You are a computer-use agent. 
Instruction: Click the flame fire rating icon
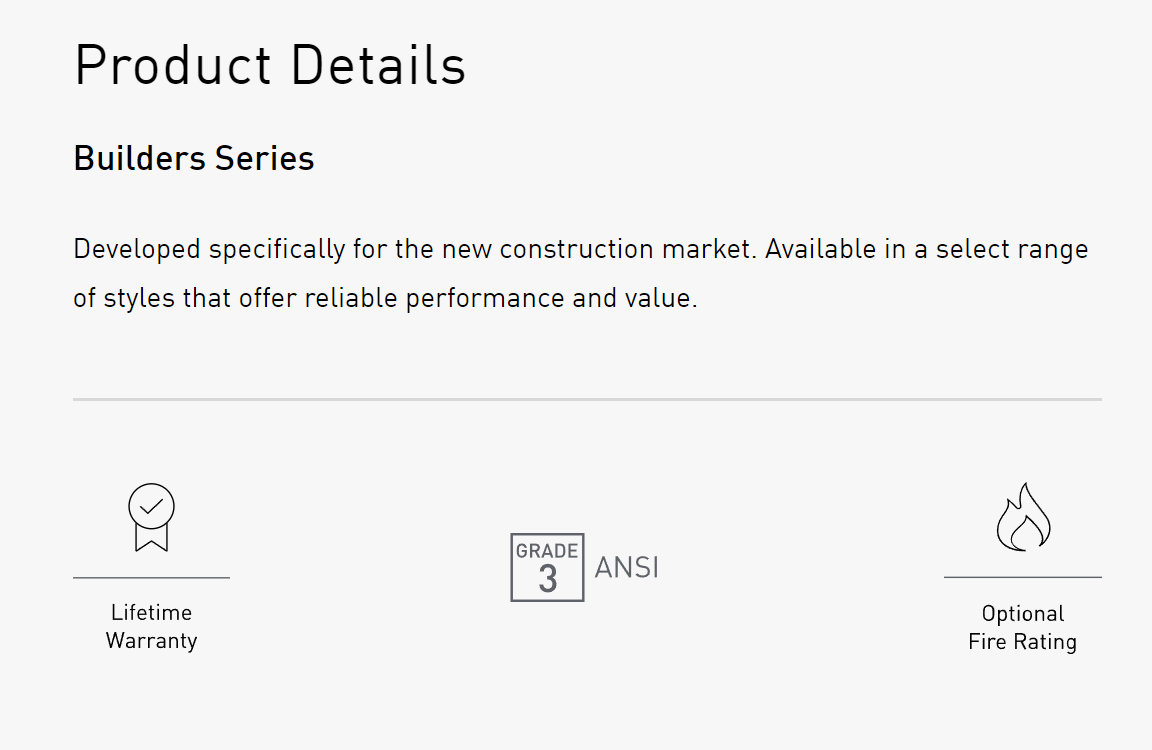(1023, 516)
